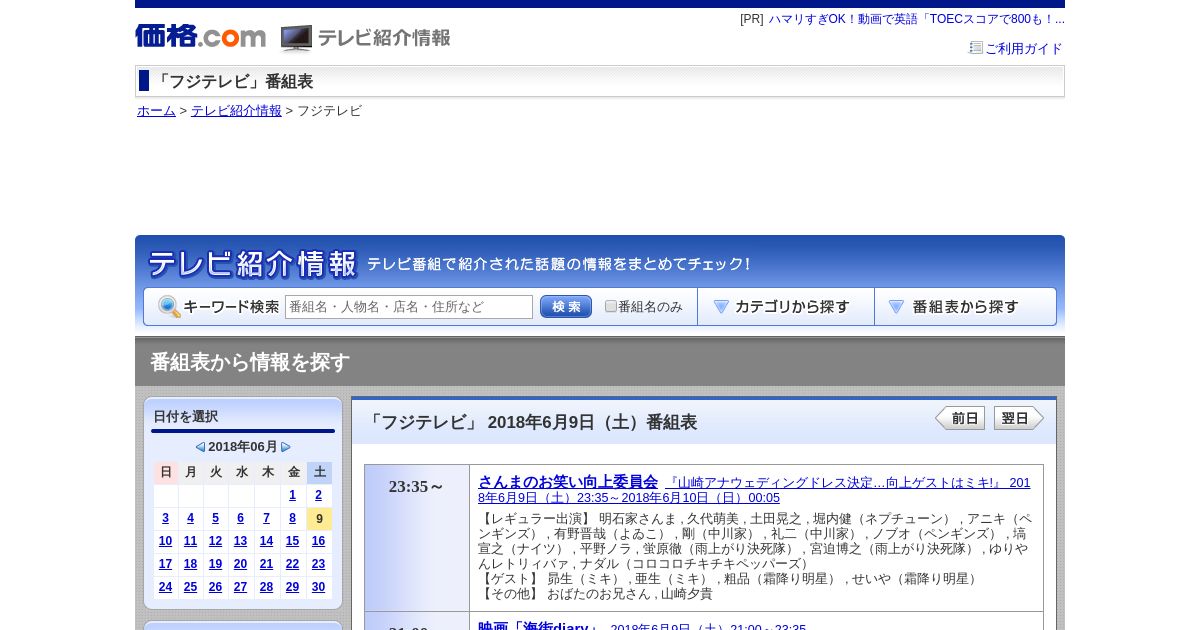The image size is (1200, 630).
Task: Open the PR ad link about TOEIC英語
Action: pyautogui.click(x=916, y=19)
